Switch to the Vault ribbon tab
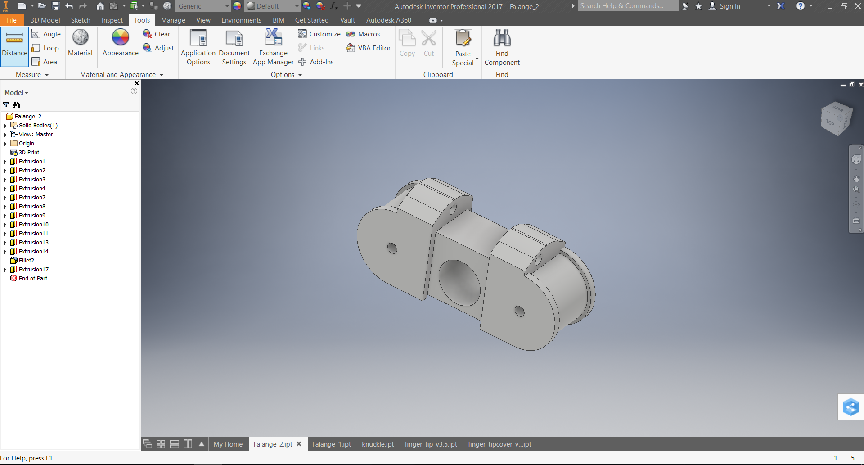The width and height of the screenshot is (864, 465). click(347, 20)
